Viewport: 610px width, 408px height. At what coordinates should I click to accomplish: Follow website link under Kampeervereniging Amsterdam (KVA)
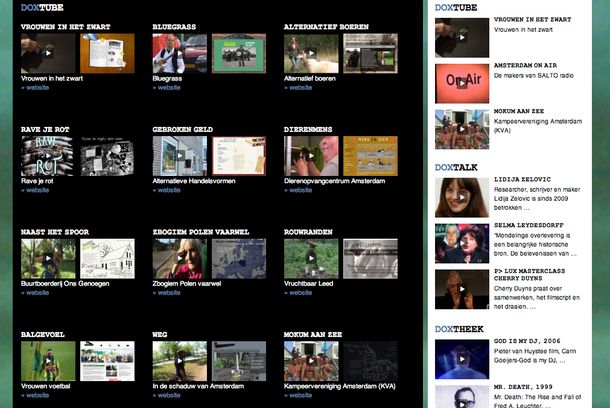[298, 396]
